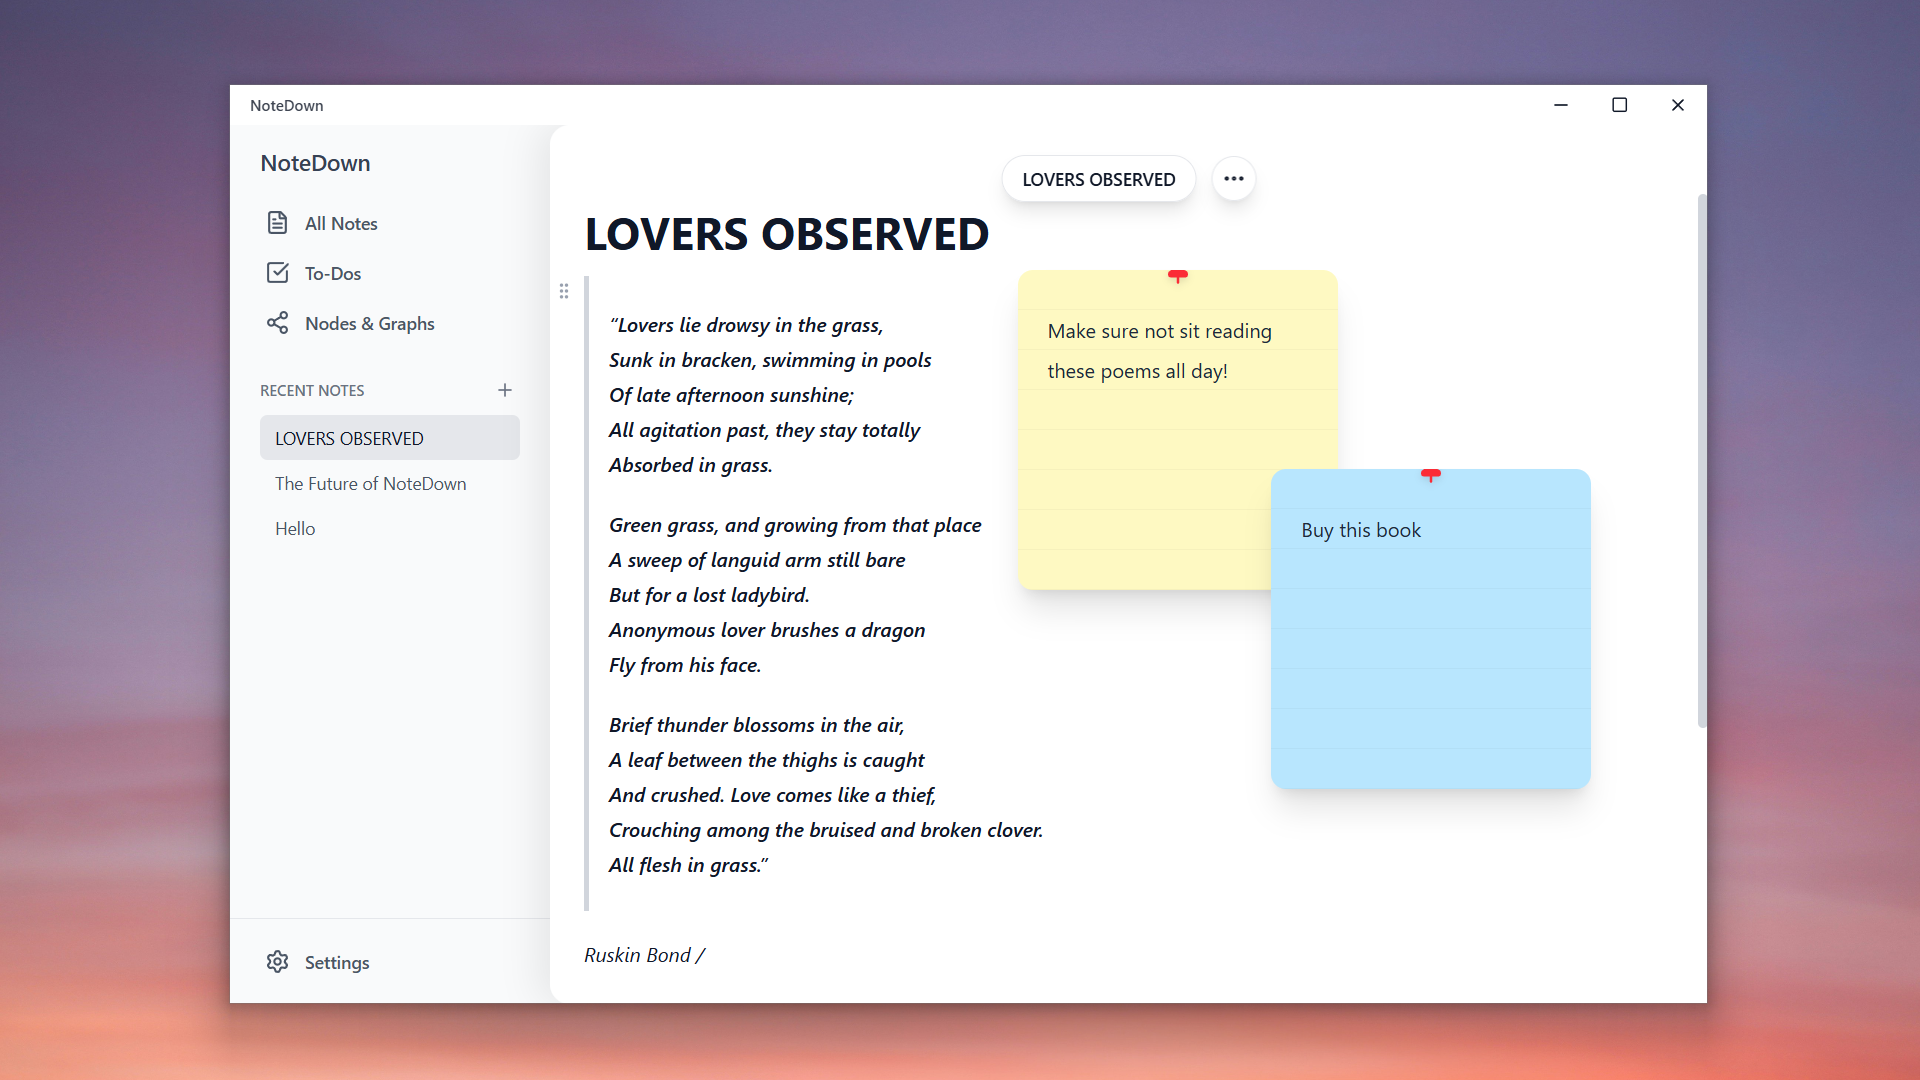Click the right-side scrollbar
Screen dimensions: 1920x1080
click(1701, 450)
